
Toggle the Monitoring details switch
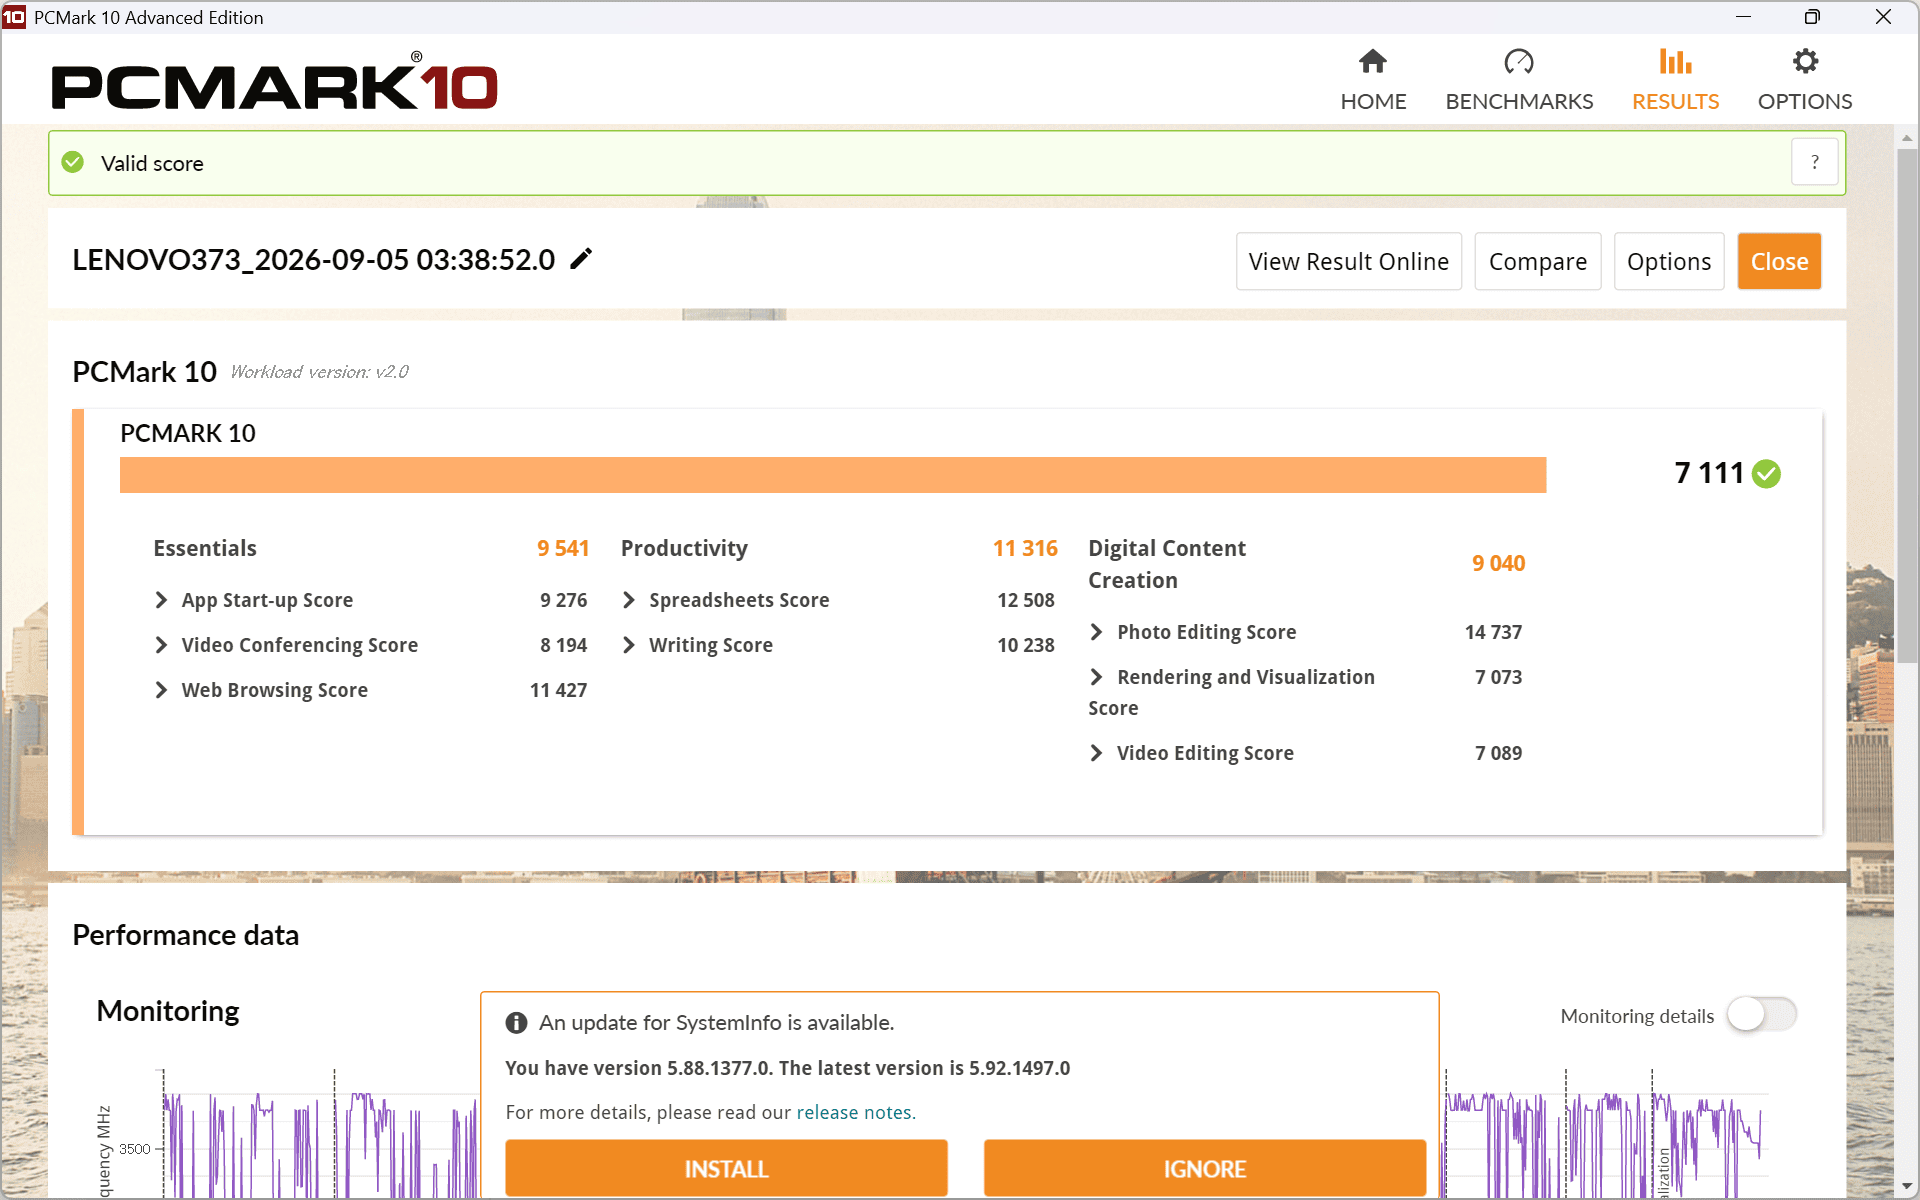coord(1762,1014)
